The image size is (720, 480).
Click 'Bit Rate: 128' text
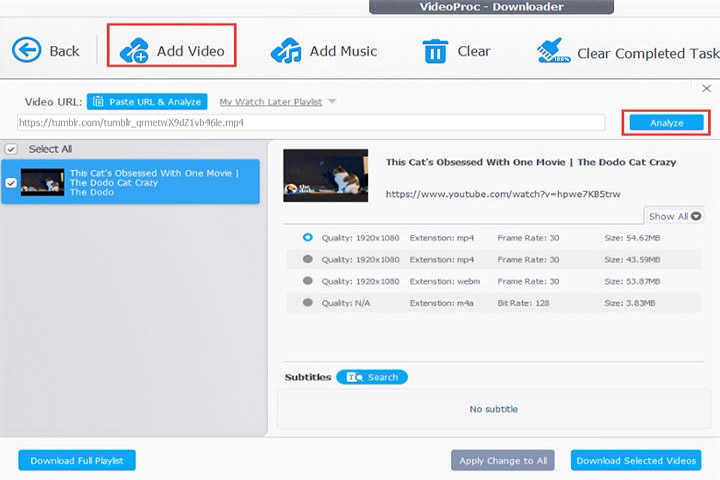523,303
